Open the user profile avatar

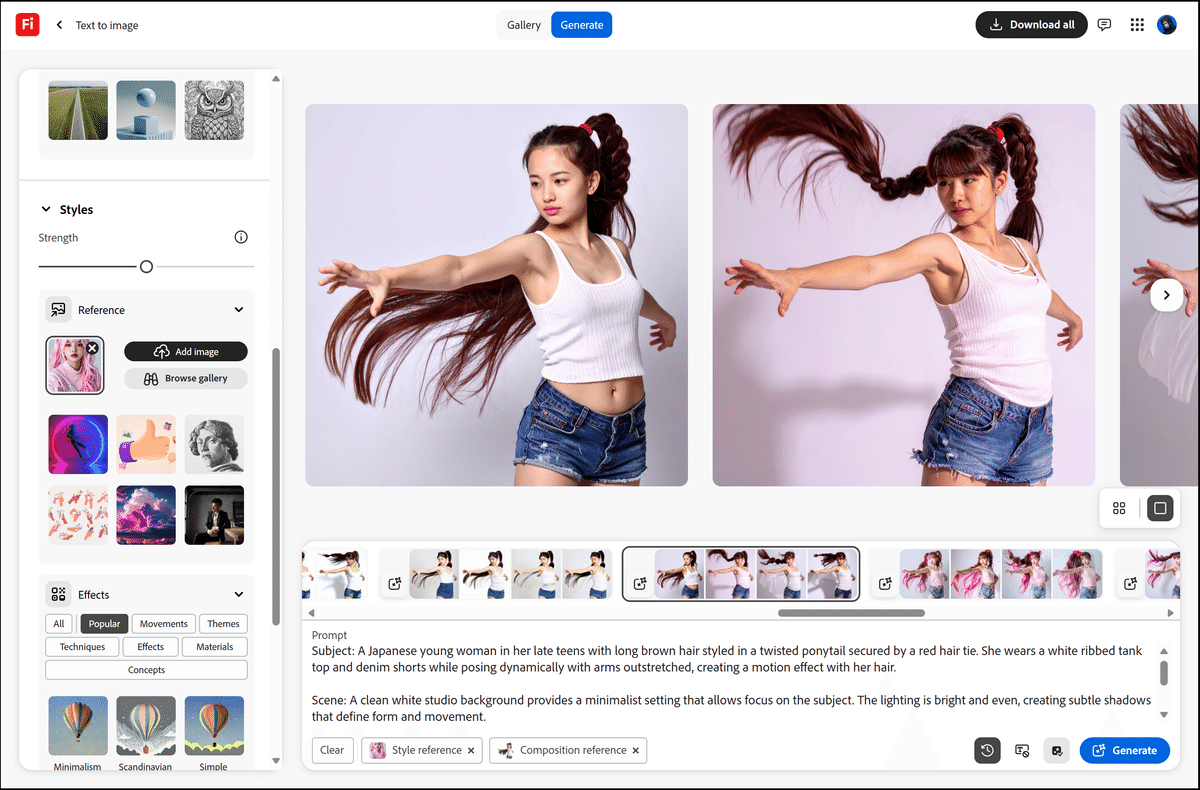pyautogui.click(x=1167, y=25)
